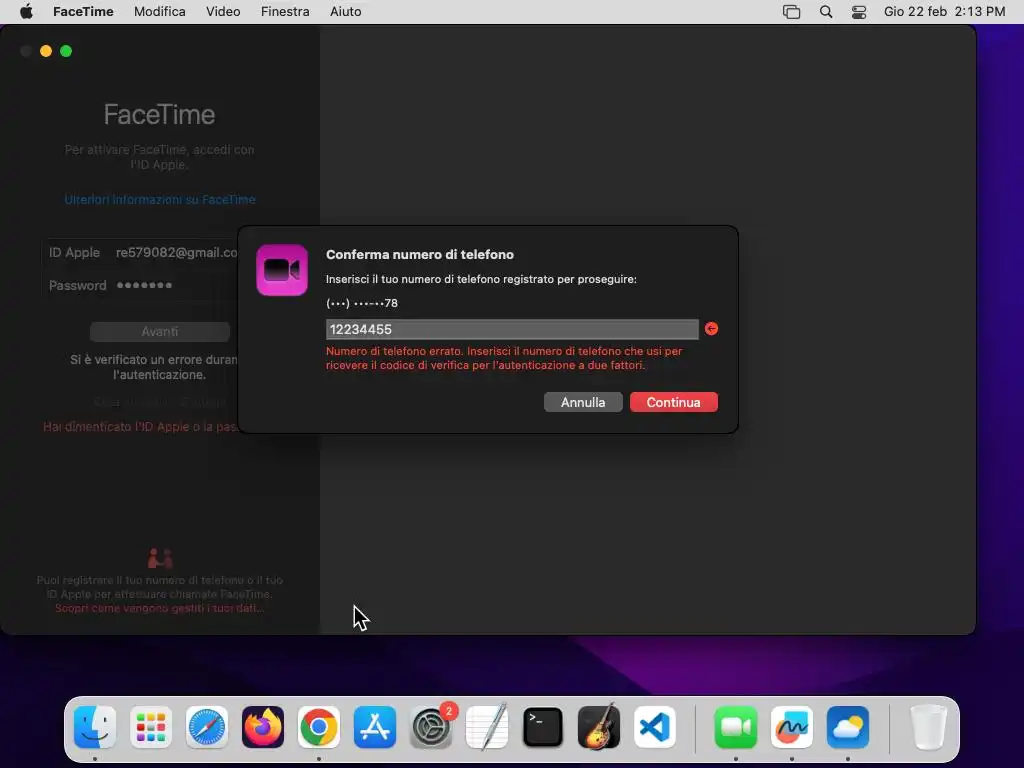Click the masked phone number ending in 78

click(362, 303)
